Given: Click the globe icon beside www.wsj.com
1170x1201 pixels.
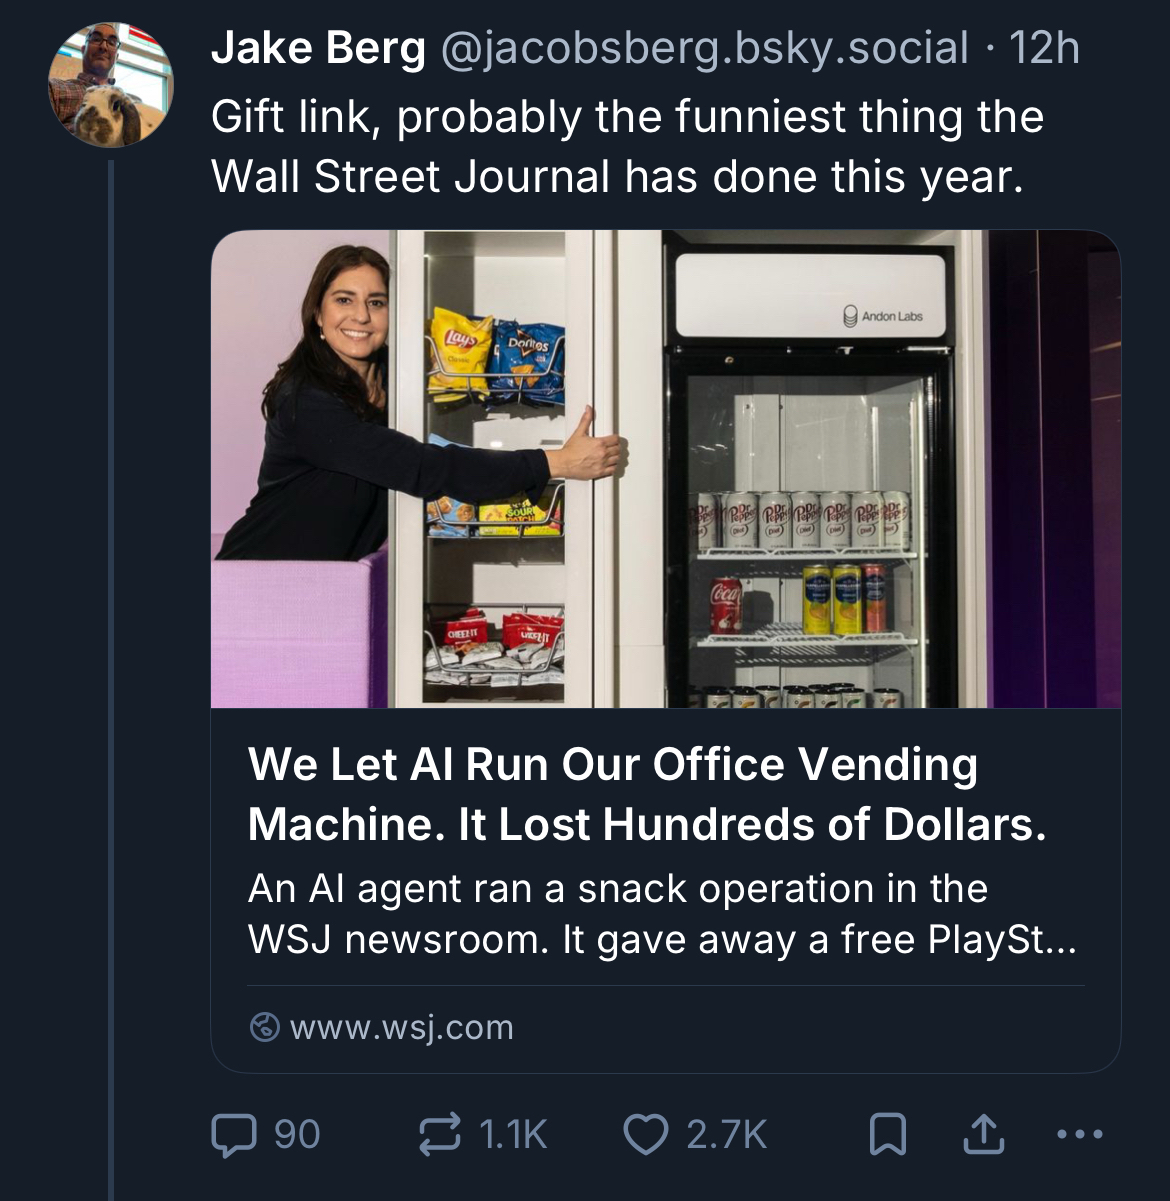Looking at the screenshot, I should [x=264, y=1027].
